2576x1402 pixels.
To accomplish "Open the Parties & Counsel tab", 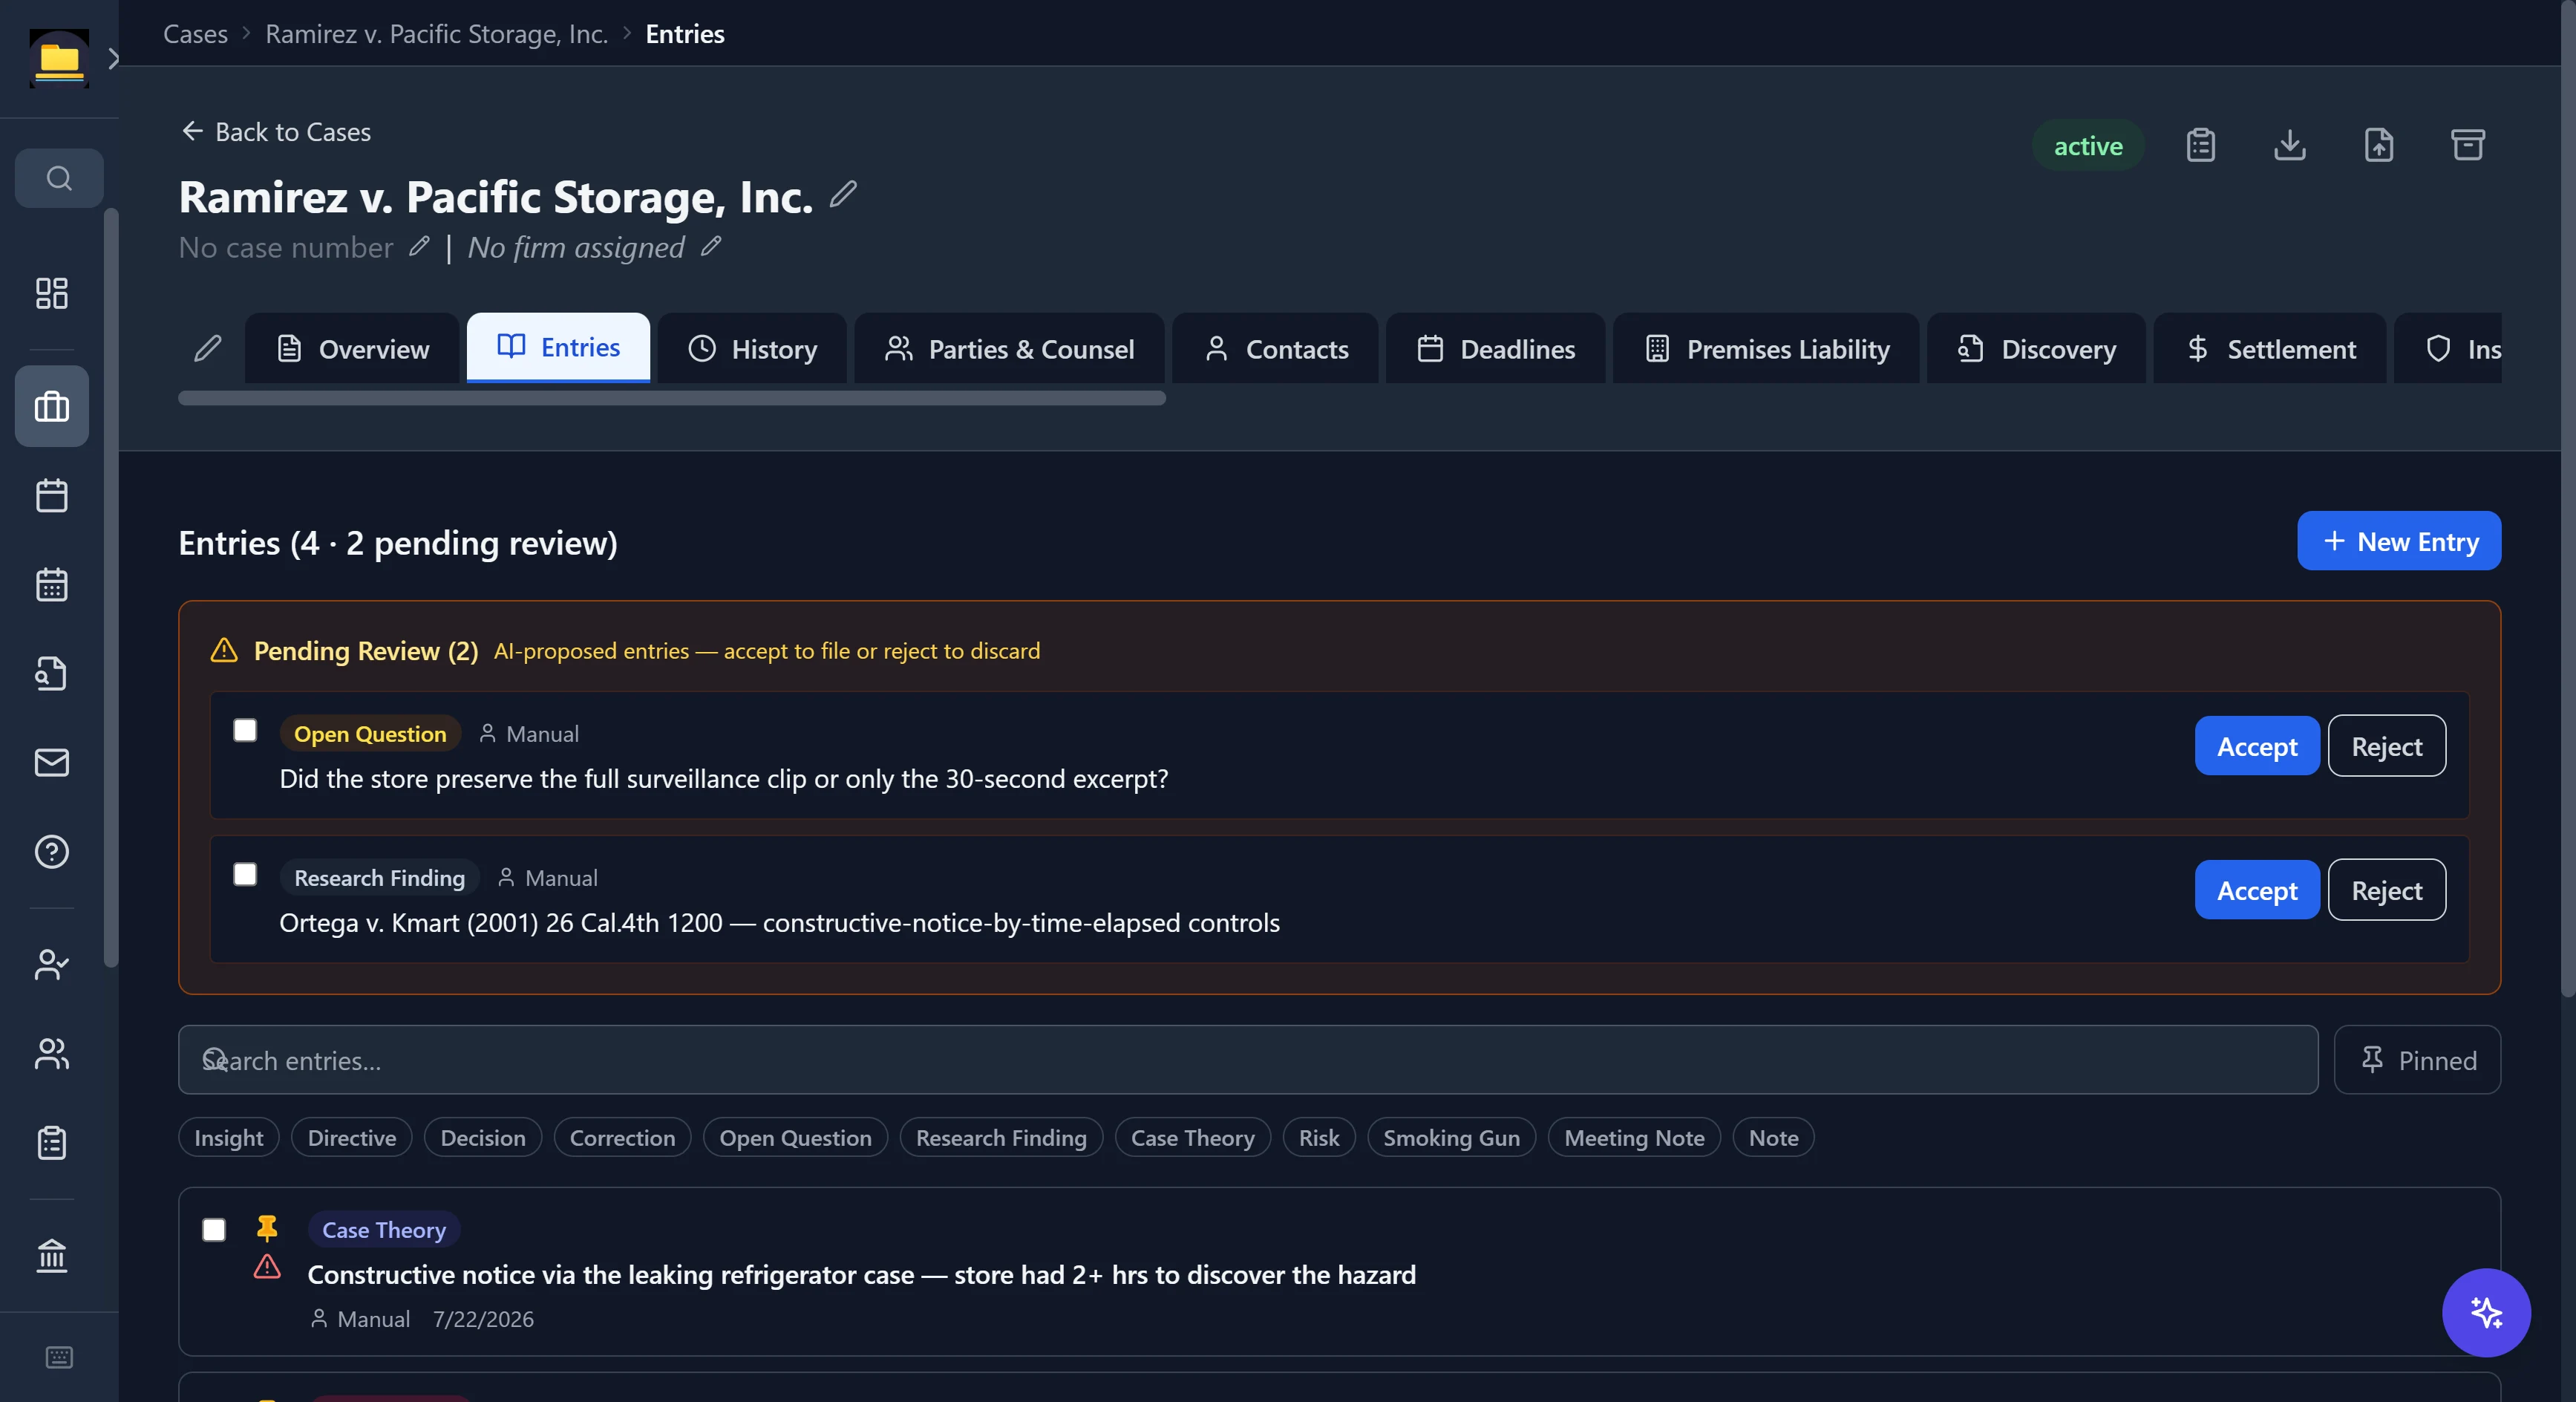I will coord(1009,348).
